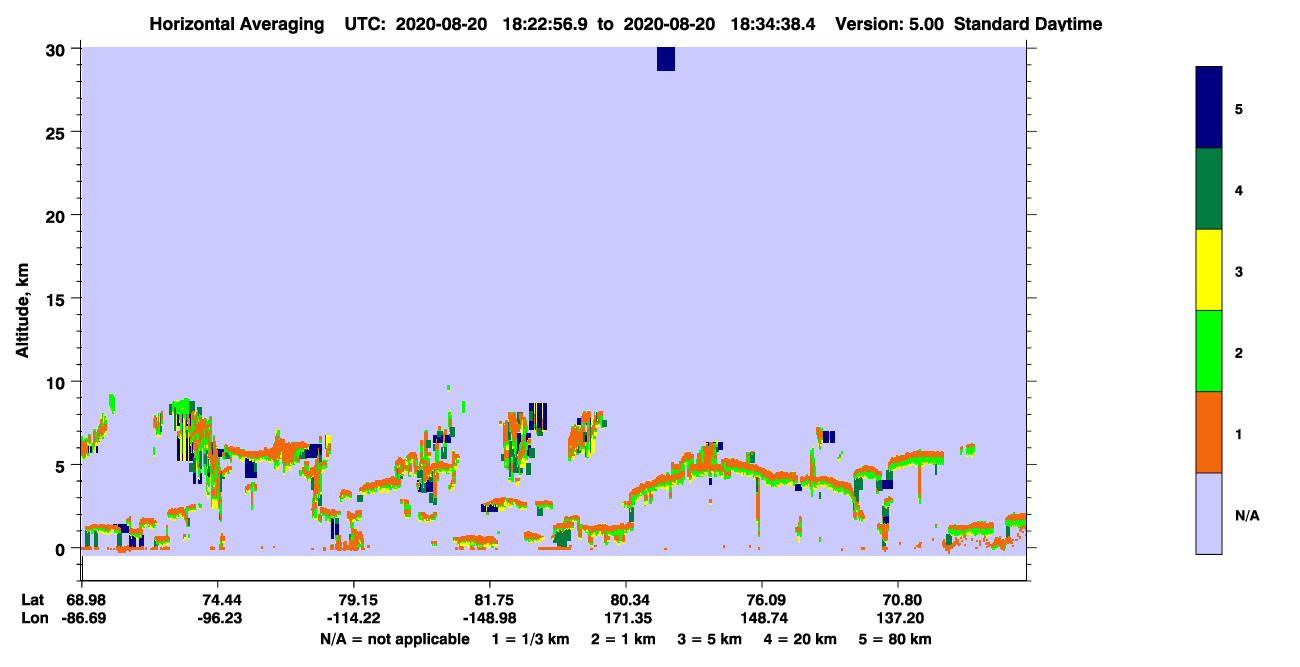This screenshot has width=1300, height=667.
Task: Click the 'Standard Daytime' text in the title
Action: coord(1028,24)
